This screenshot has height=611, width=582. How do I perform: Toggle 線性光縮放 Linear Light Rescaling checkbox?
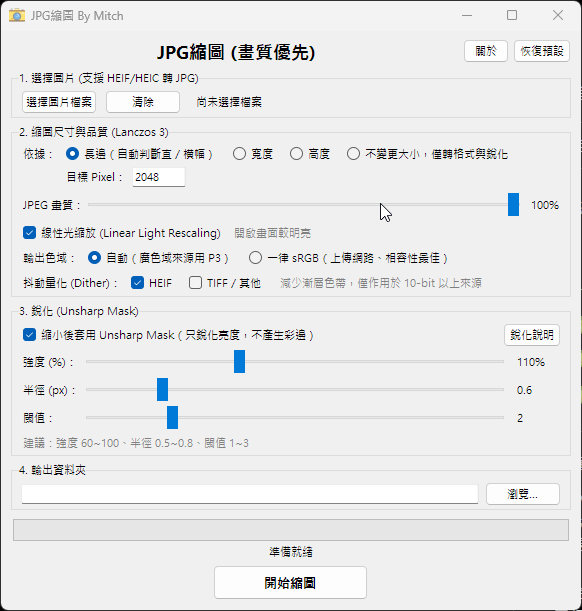coord(30,233)
